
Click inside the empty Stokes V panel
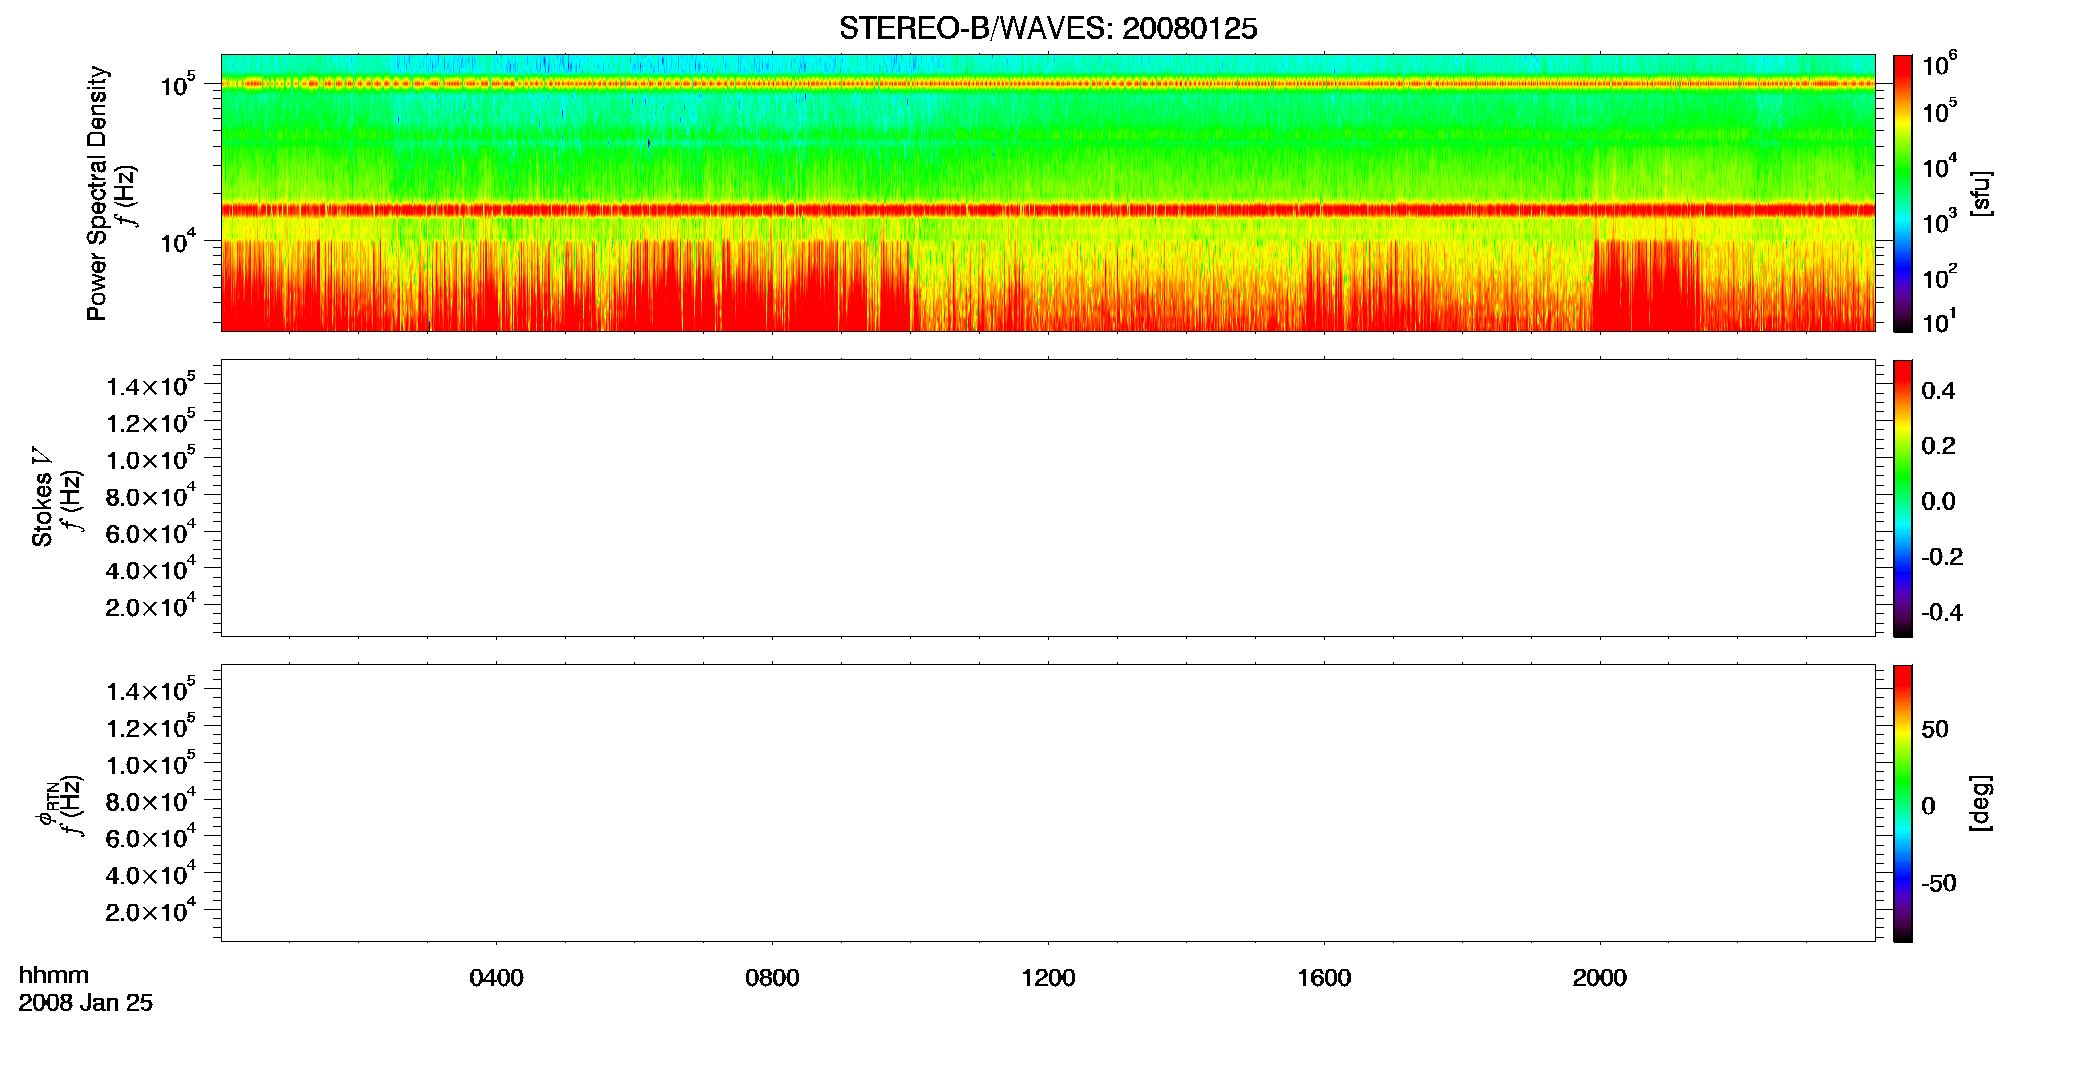(x=1048, y=498)
